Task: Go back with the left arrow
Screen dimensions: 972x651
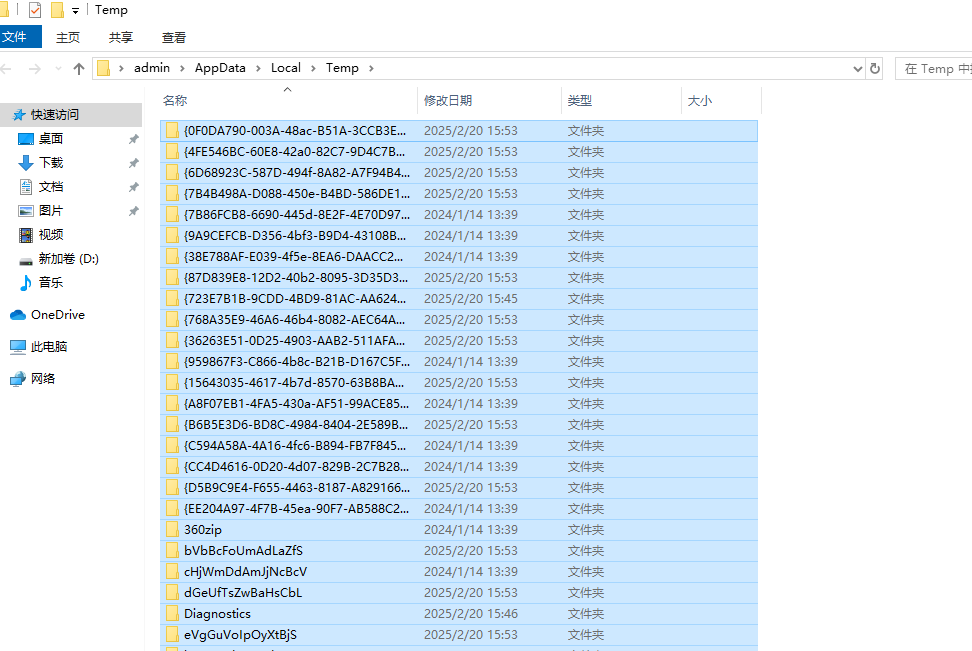Action: coord(6,69)
